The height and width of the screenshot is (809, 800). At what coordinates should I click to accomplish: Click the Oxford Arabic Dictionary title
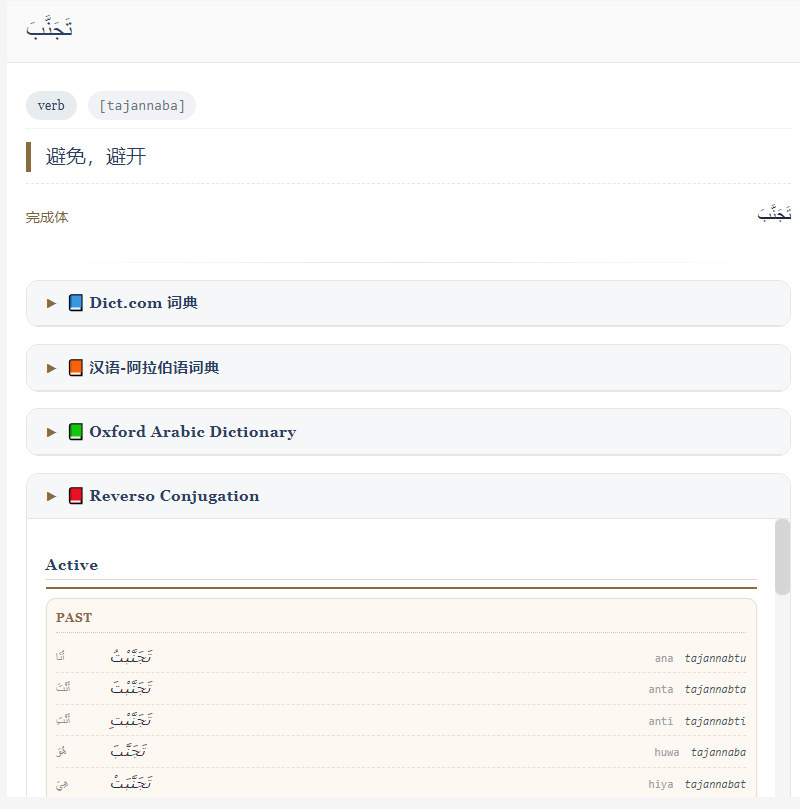(x=193, y=432)
